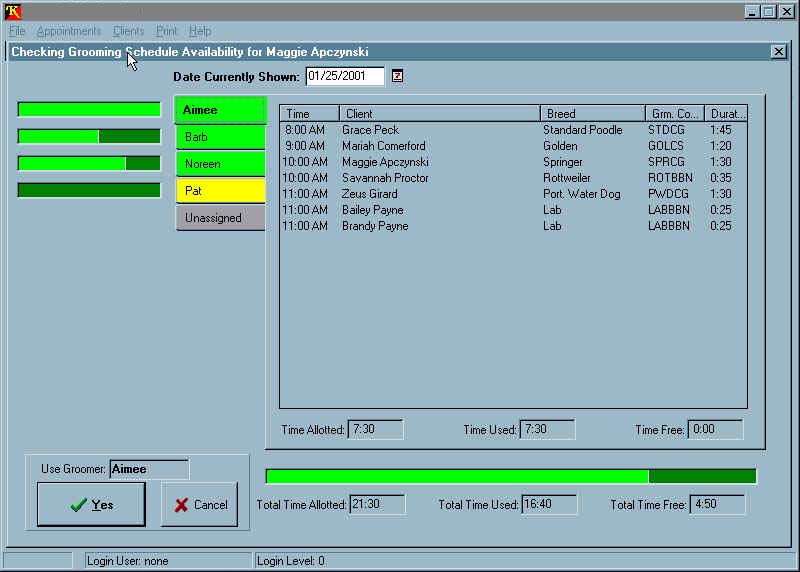Open the Appointments menu
800x572 pixels.
click(68, 31)
